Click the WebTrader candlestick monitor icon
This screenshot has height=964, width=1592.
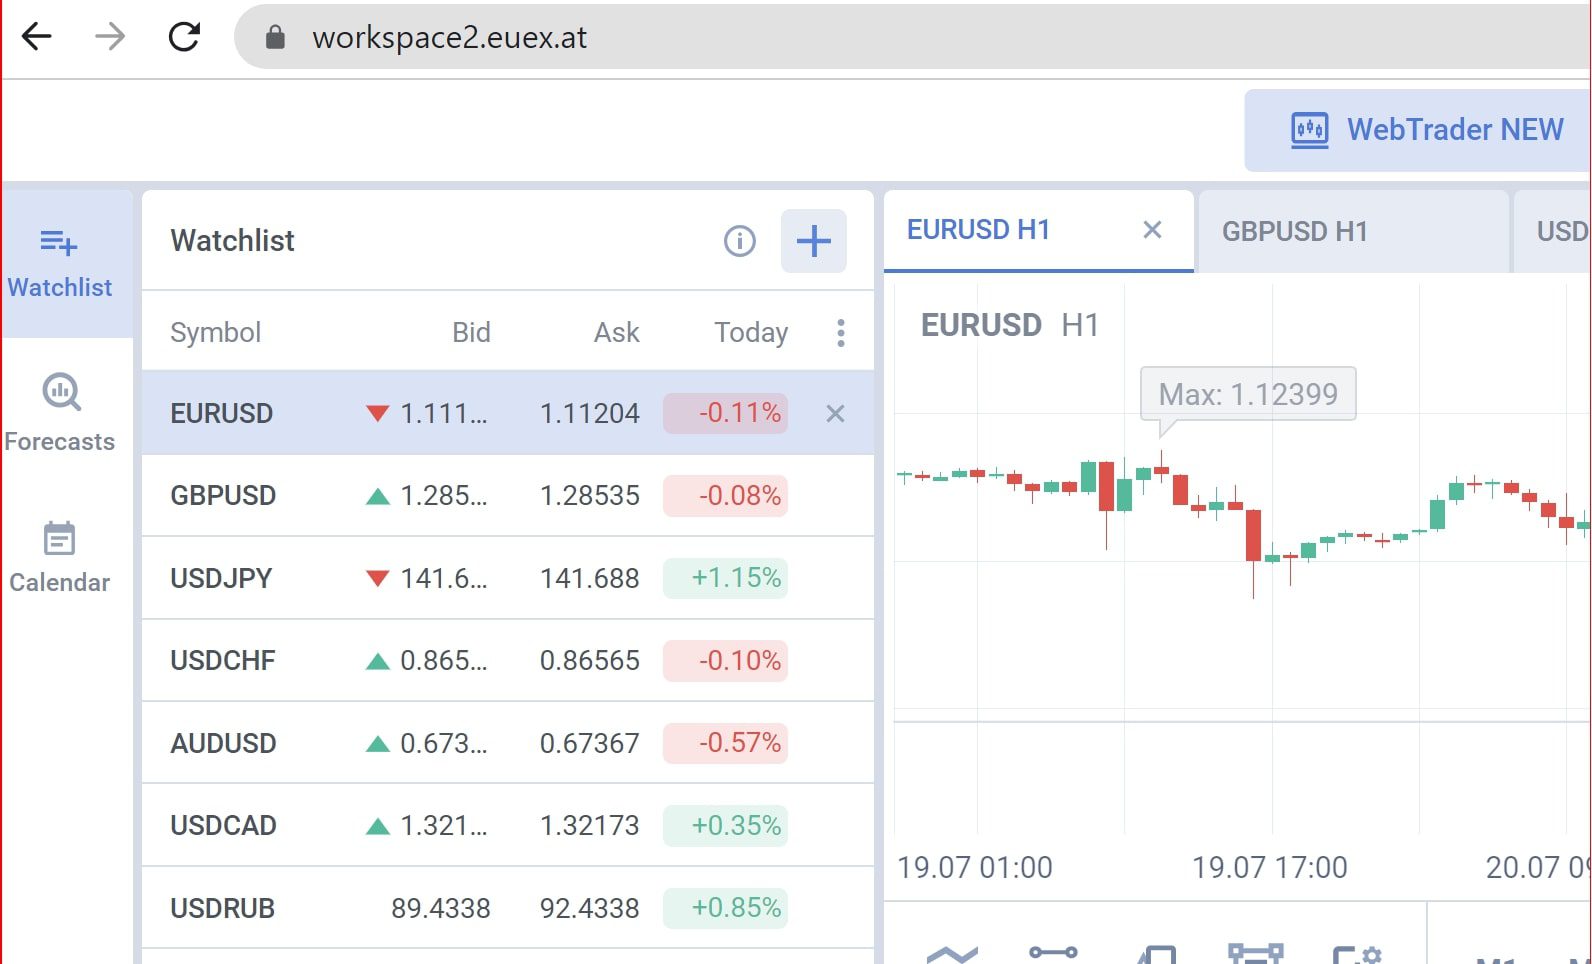pyautogui.click(x=1310, y=130)
